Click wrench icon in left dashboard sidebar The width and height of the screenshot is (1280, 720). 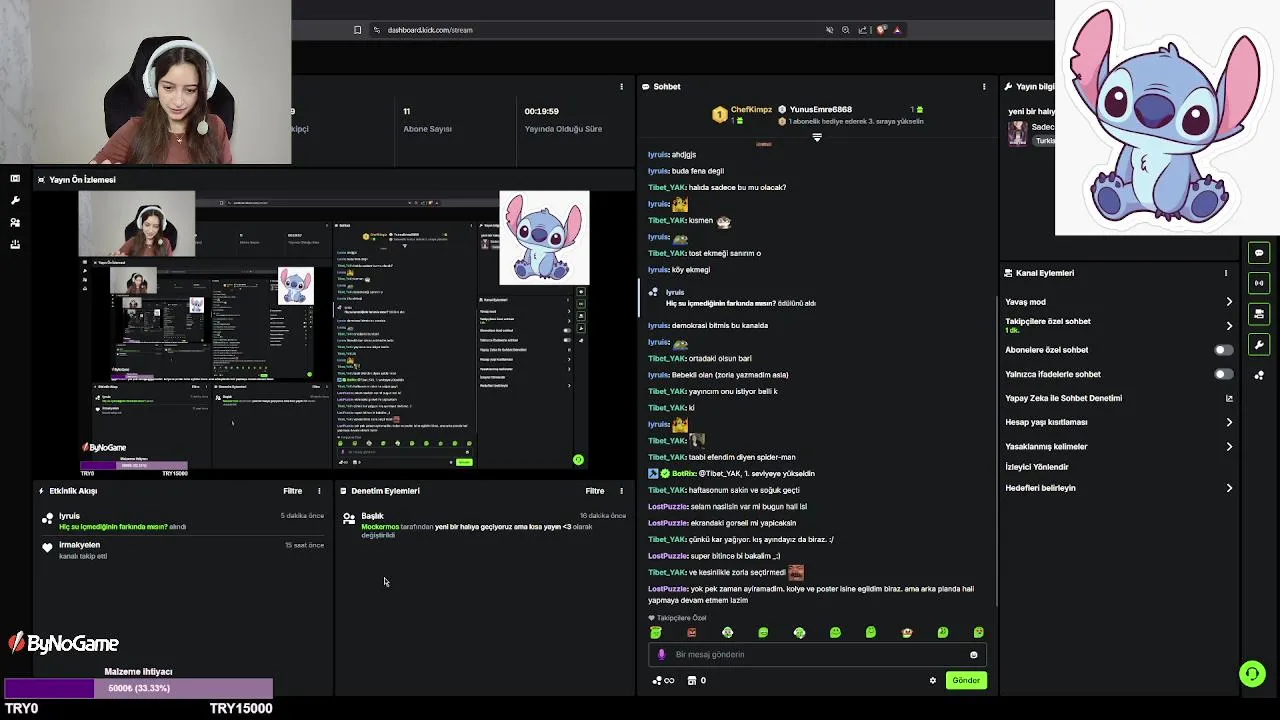pos(15,200)
